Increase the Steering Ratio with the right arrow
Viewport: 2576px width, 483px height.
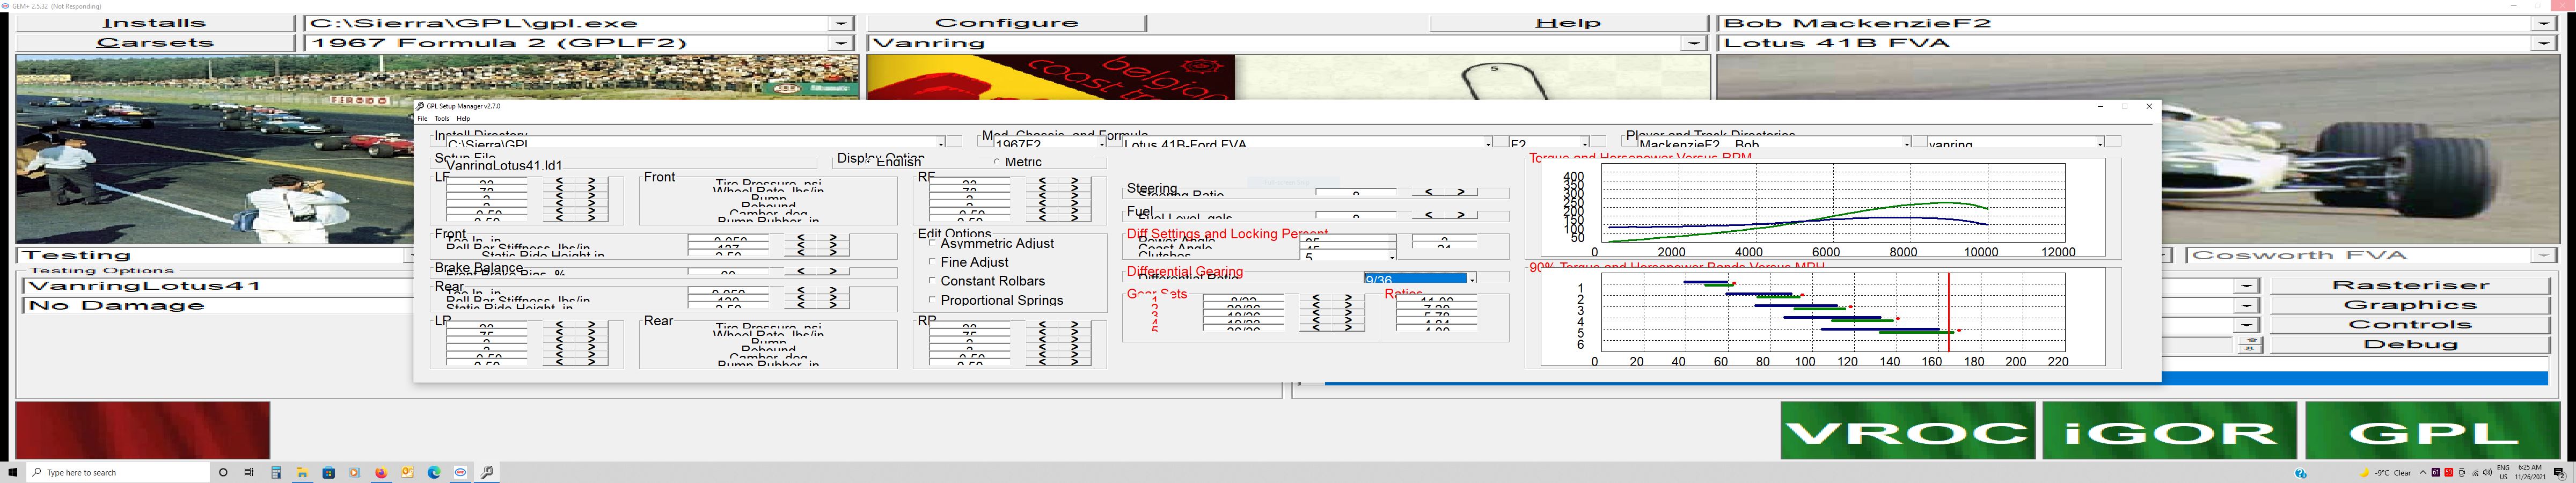click(1461, 191)
